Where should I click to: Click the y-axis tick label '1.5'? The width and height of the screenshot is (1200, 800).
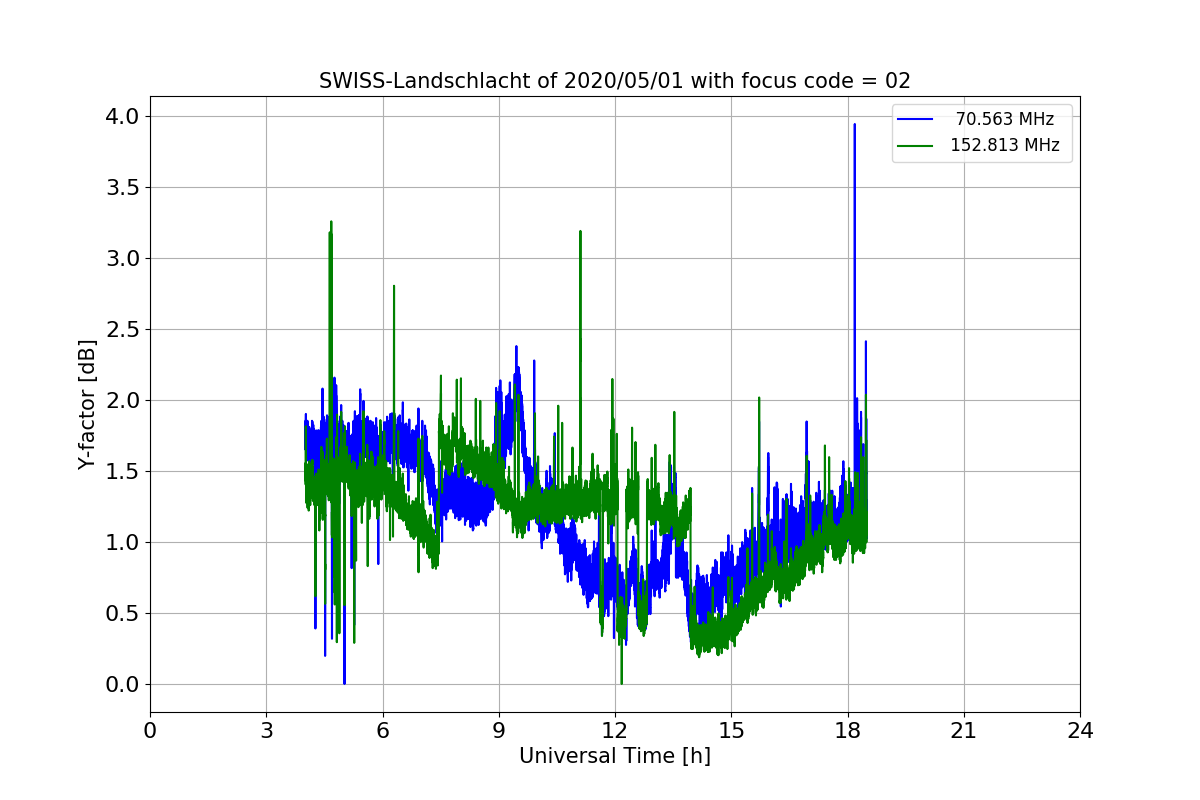click(x=123, y=472)
